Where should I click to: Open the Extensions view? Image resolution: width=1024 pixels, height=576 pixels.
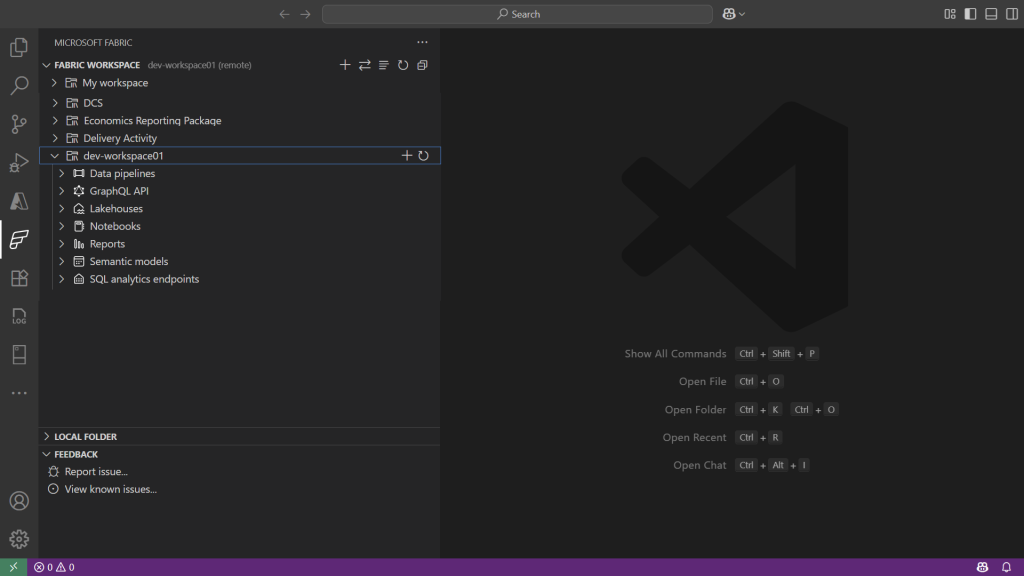coord(19,278)
